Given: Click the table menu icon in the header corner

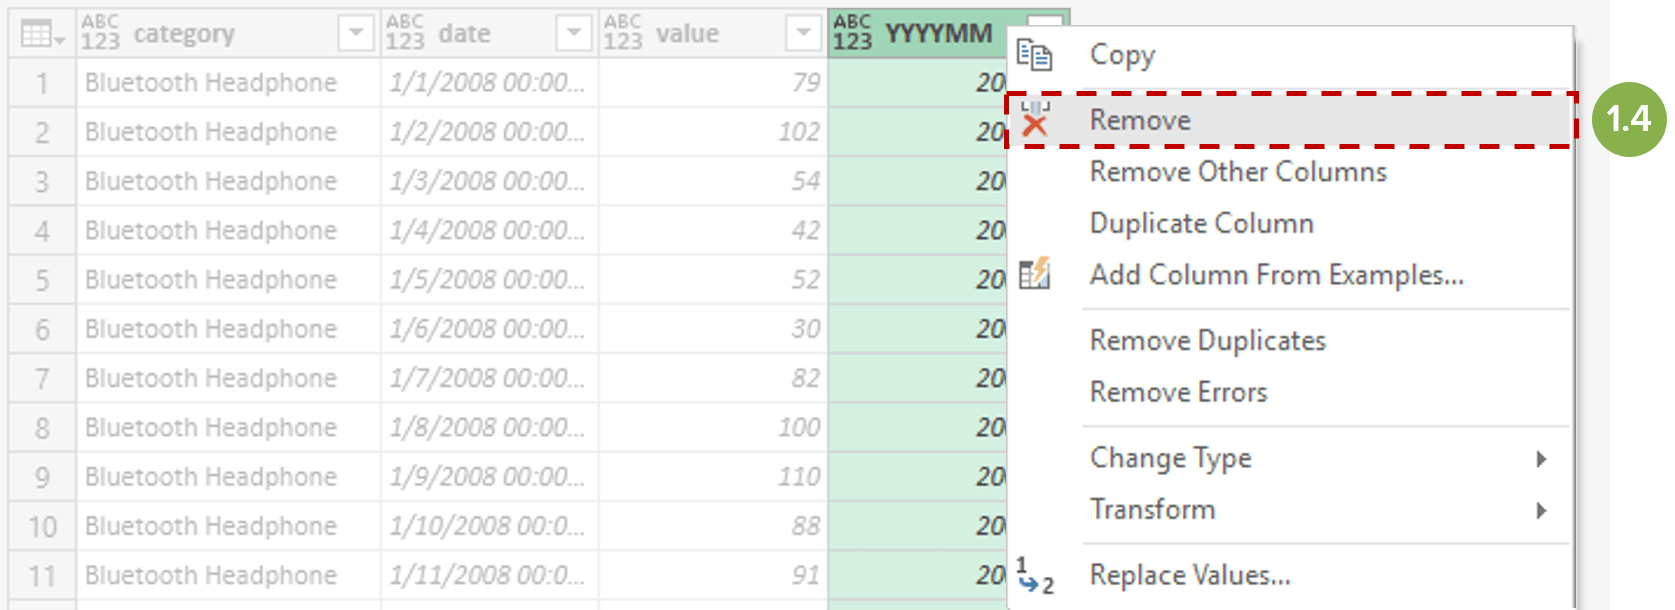Looking at the screenshot, I should [42, 34].
